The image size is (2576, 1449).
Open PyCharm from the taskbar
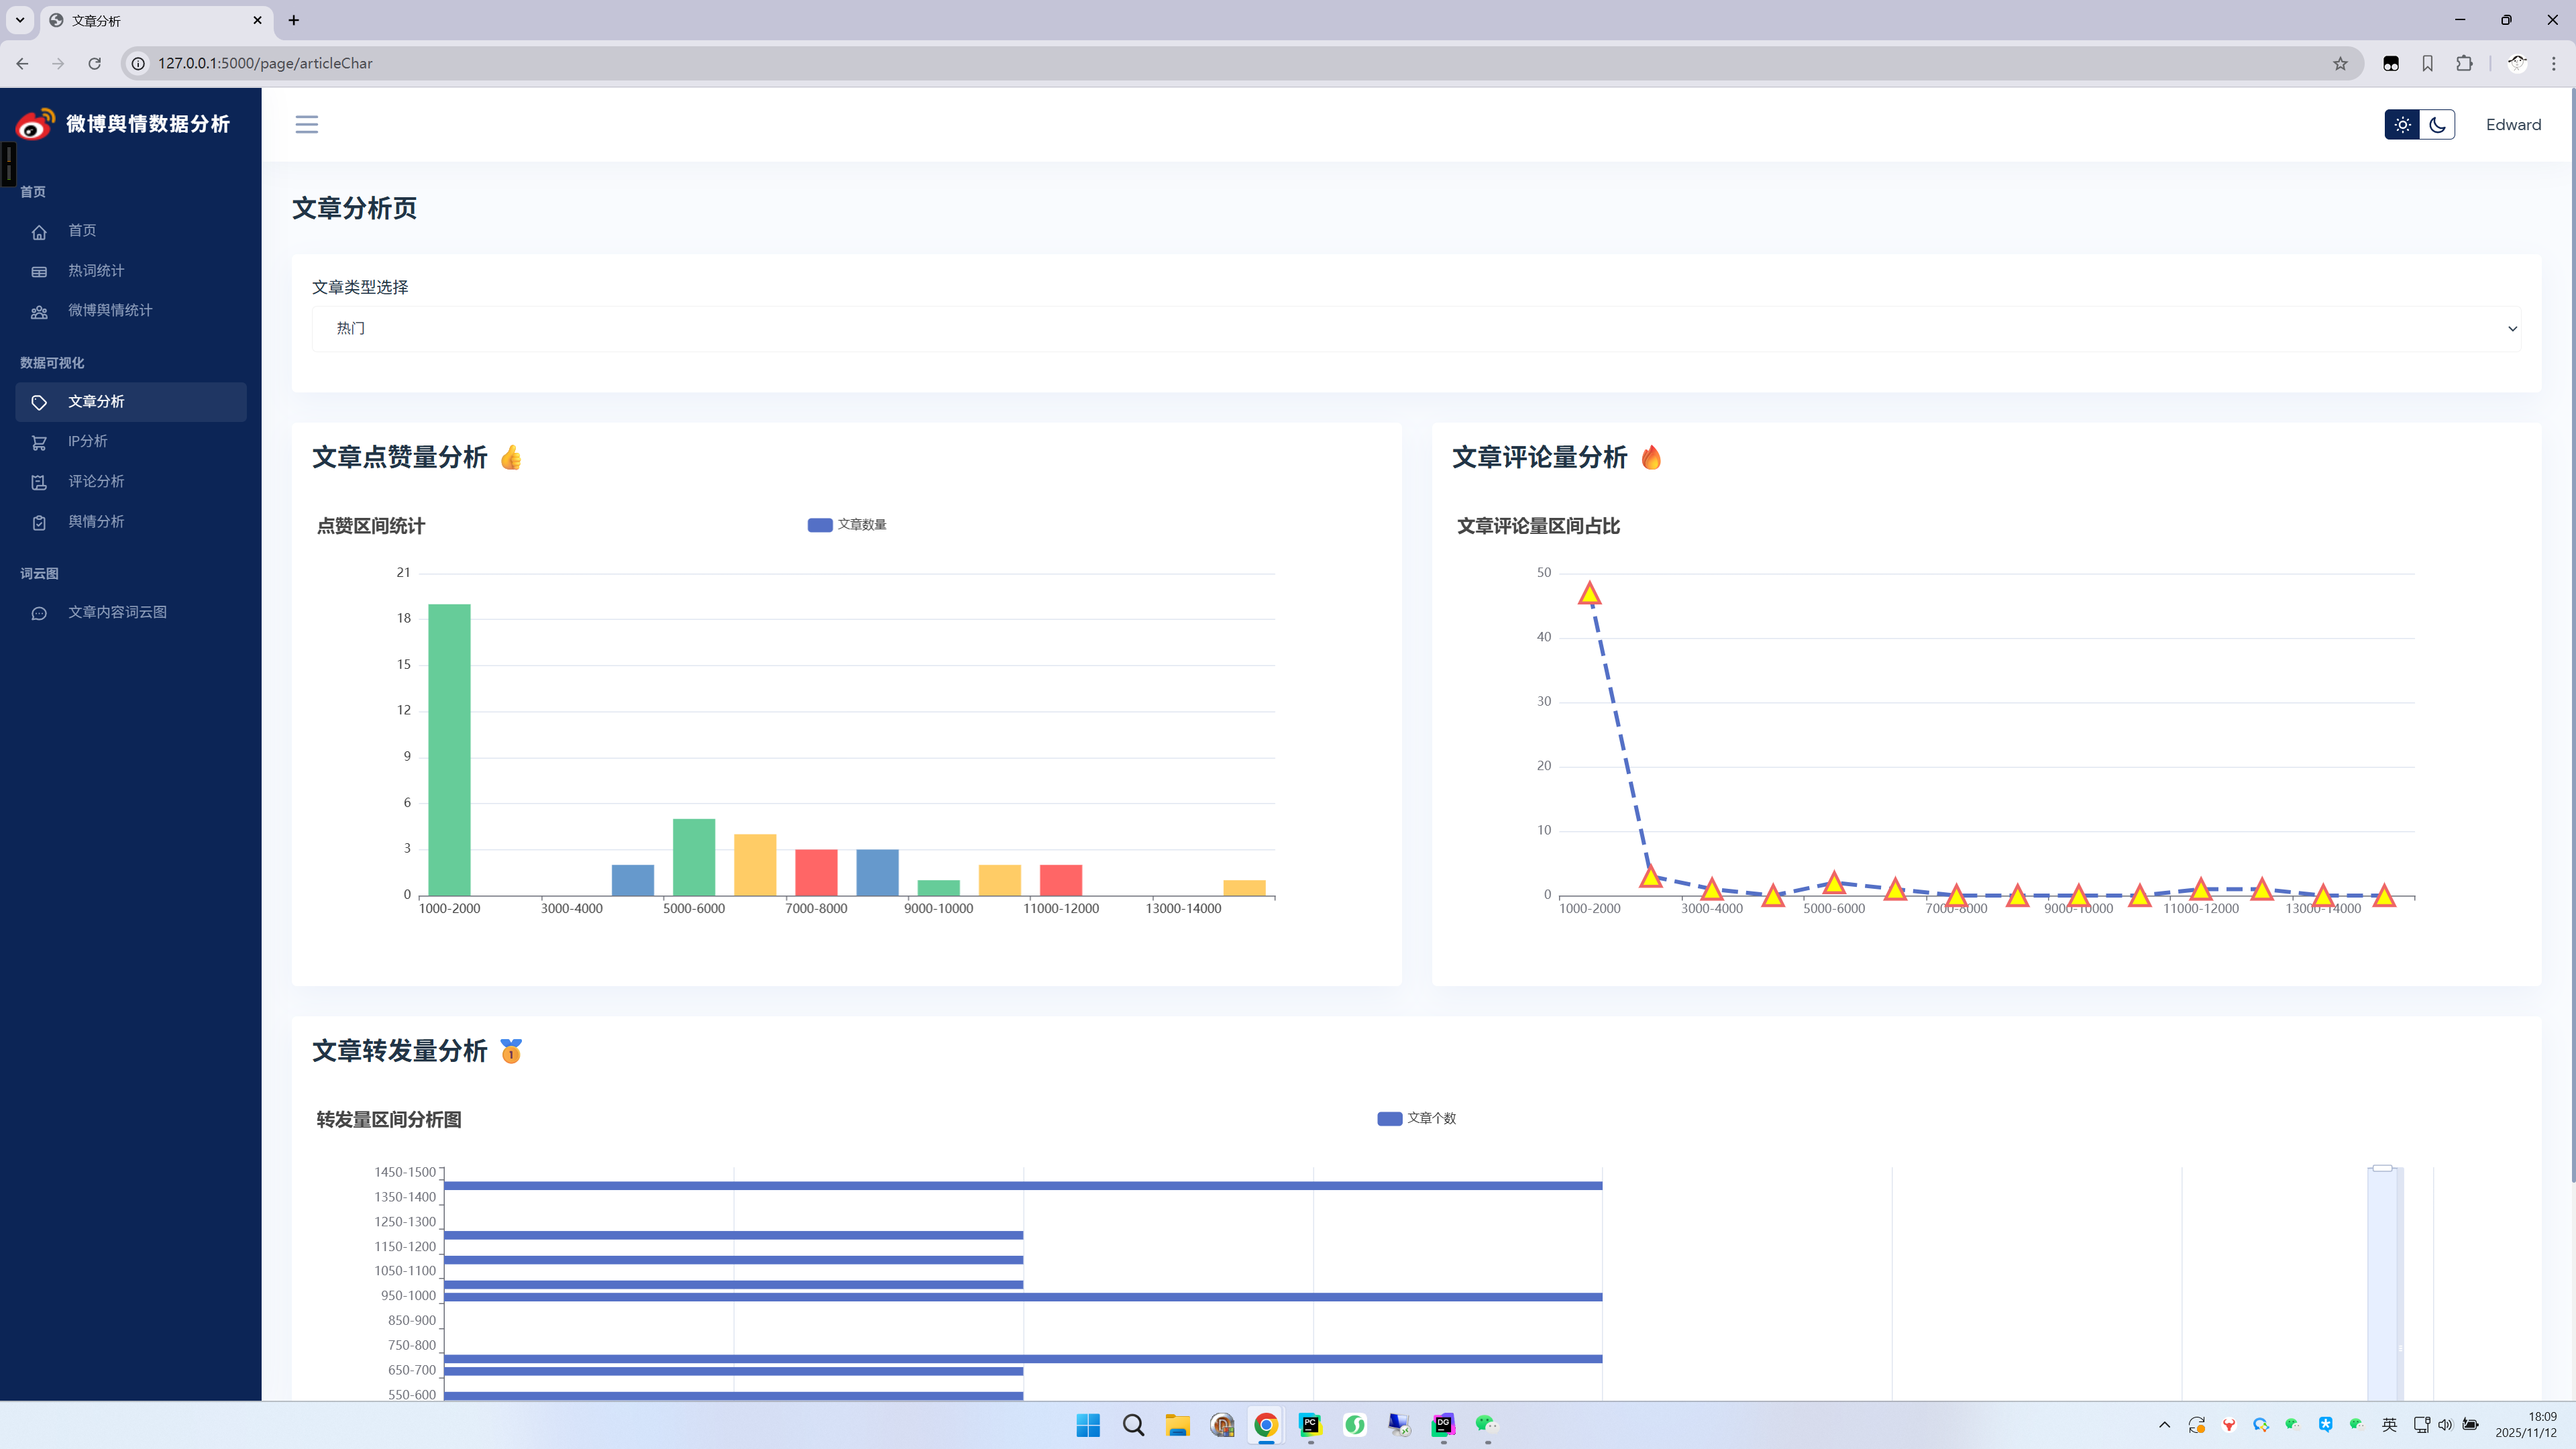[1310, 1425]
